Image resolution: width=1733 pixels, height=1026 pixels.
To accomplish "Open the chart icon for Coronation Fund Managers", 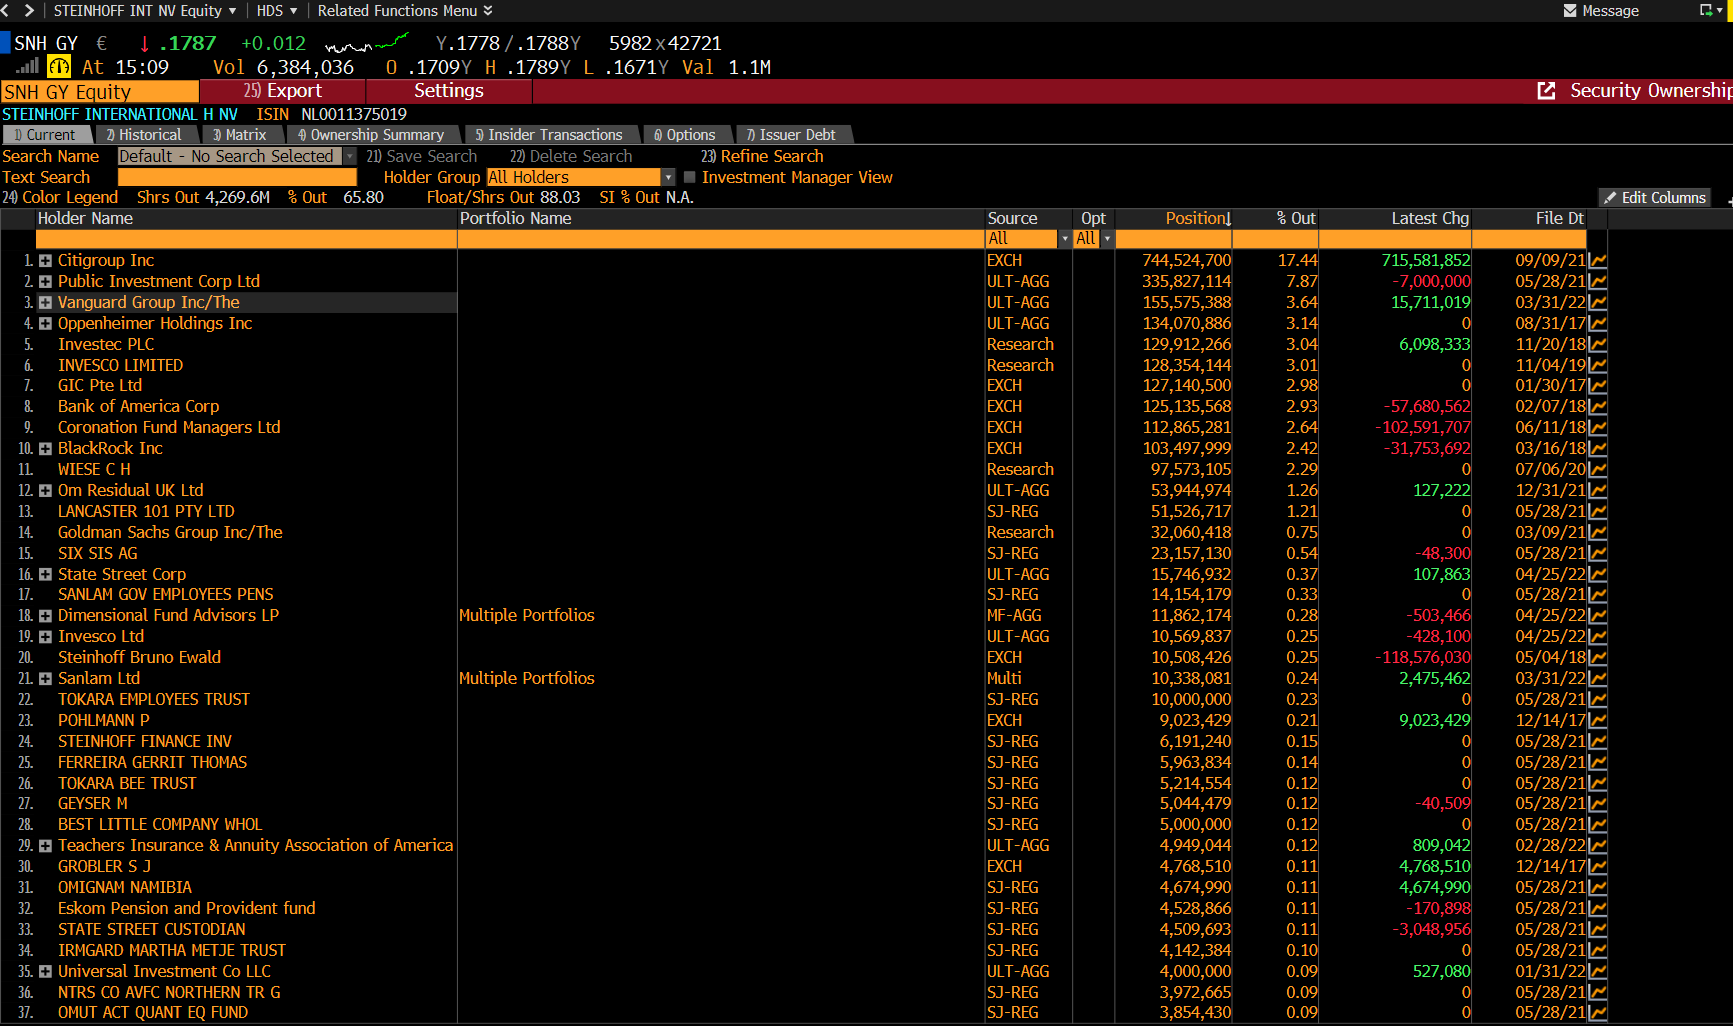I will coord(1598,428).
